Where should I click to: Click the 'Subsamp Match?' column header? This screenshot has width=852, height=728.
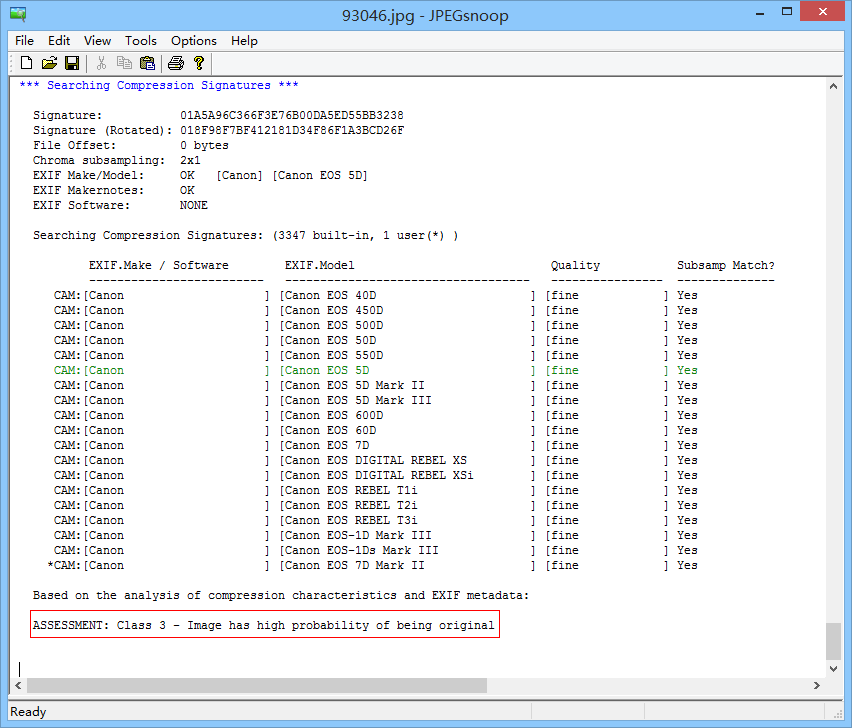(x=726, y=265)
